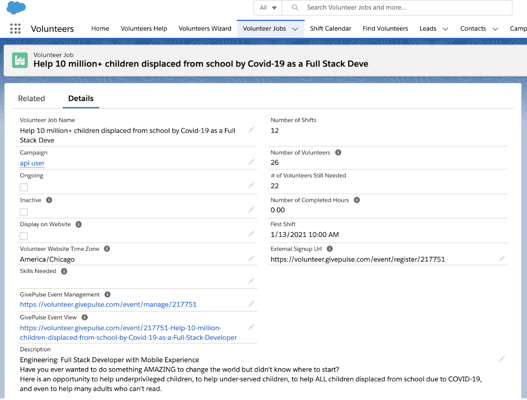The width and height of the screenshot is (527, 400).
Task: Open the Find Volunteers tab
Action: (385, 29)
